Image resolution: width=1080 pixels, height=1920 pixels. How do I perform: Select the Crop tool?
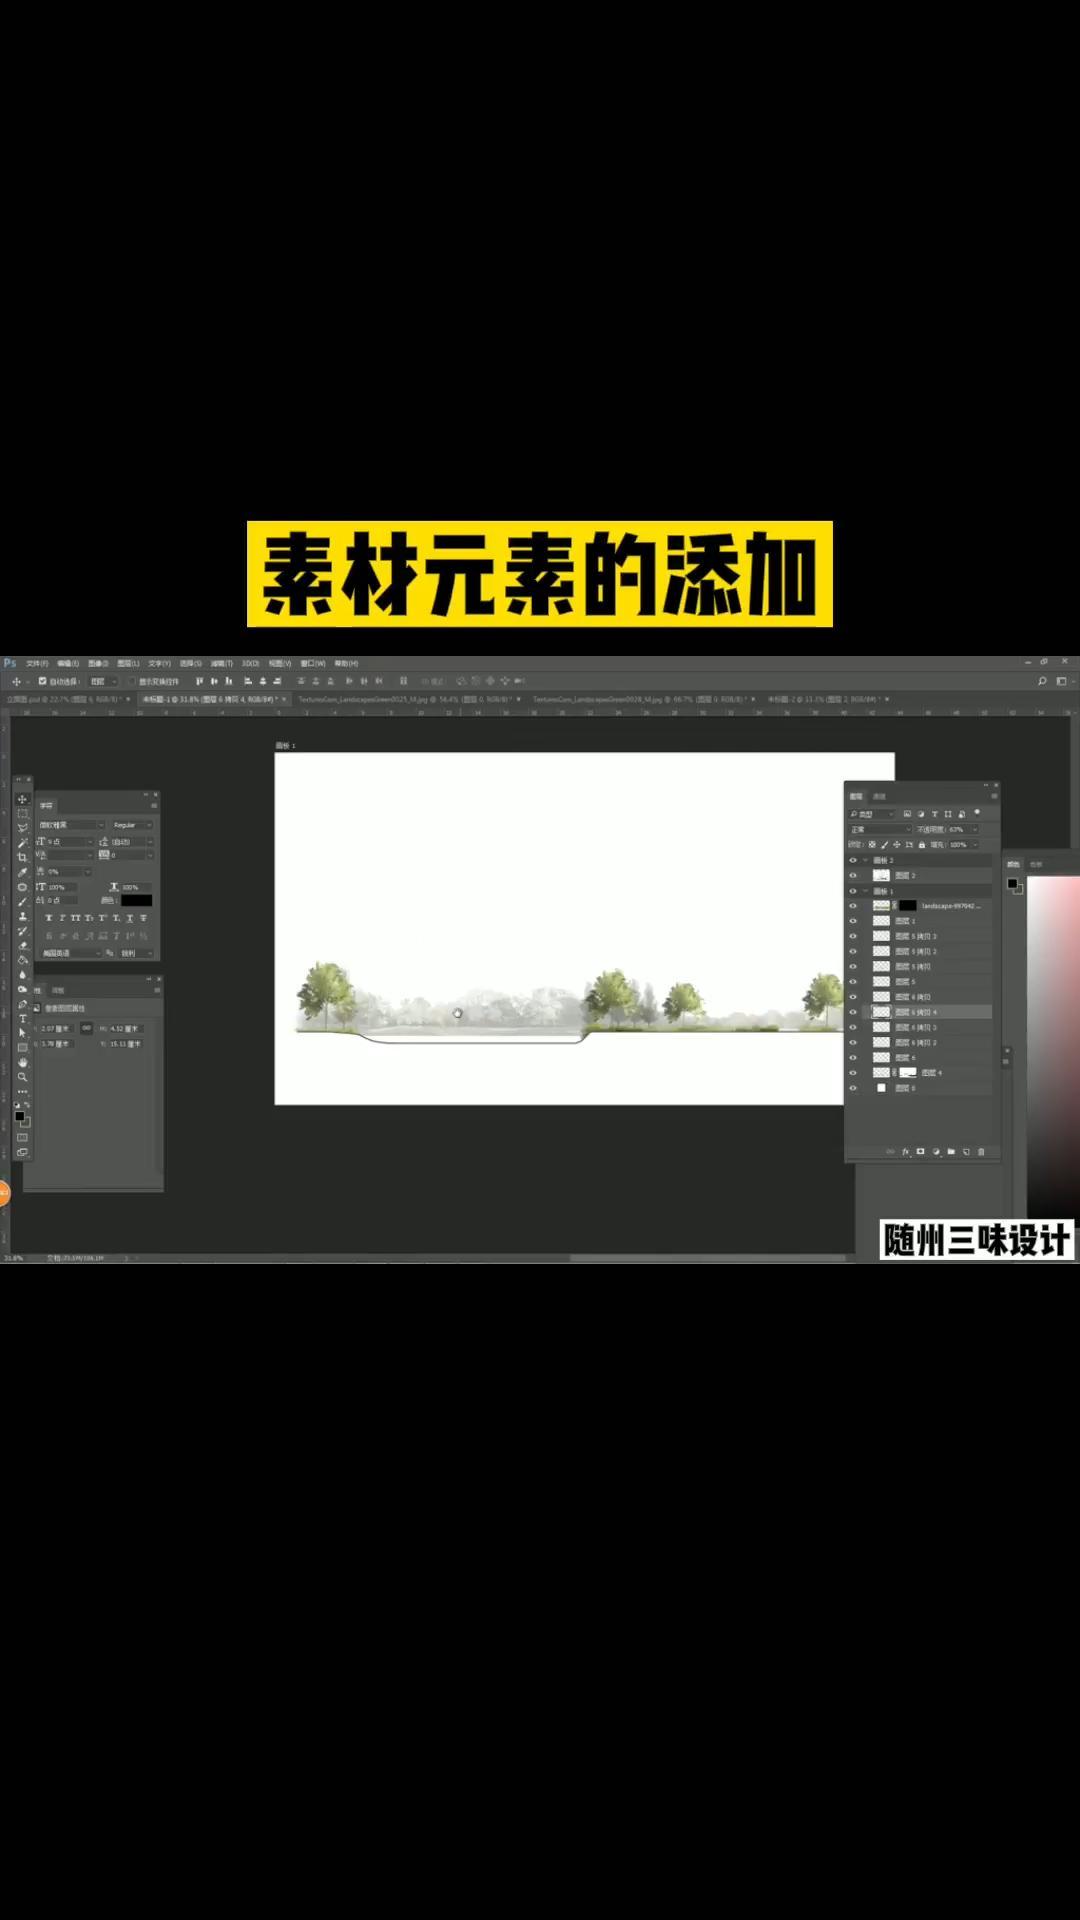[22, 857]
